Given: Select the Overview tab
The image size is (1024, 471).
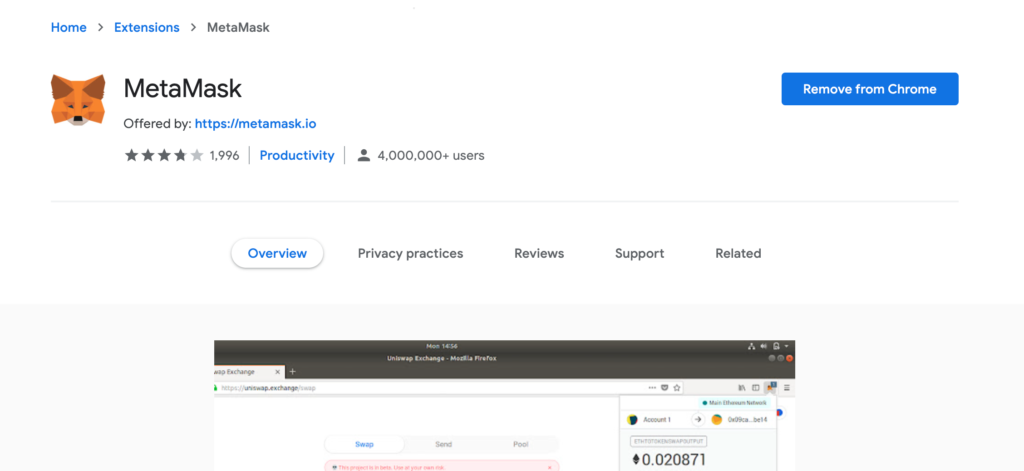Looking at the screenshot, I should coord(278,253).
